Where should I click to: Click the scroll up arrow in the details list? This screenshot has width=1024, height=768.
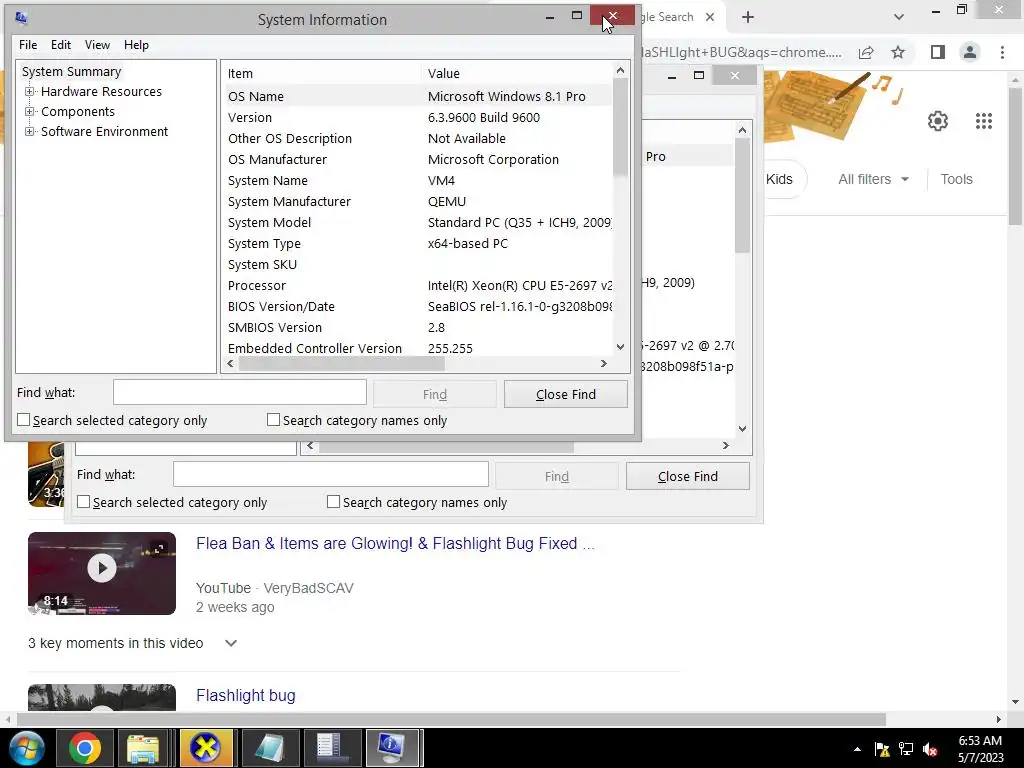pos(620,70)
